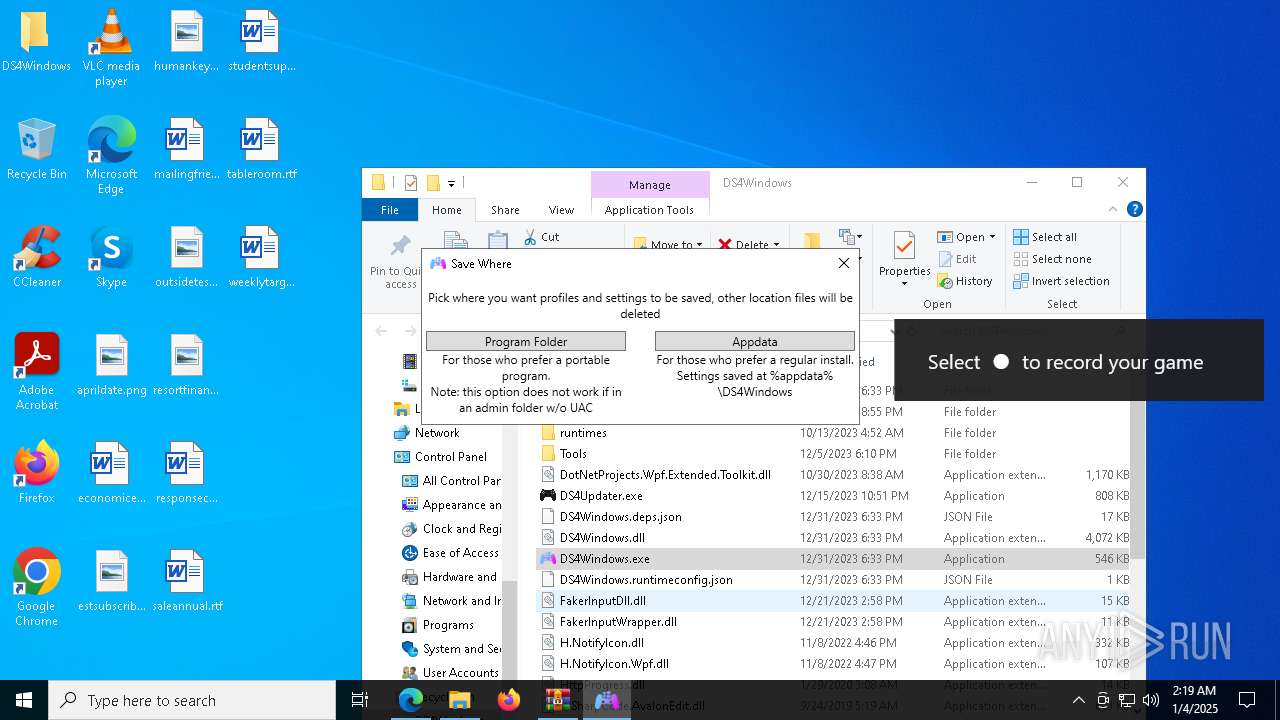
Task: Click Invert selection in ribbon
Action: pos(1061,281)
